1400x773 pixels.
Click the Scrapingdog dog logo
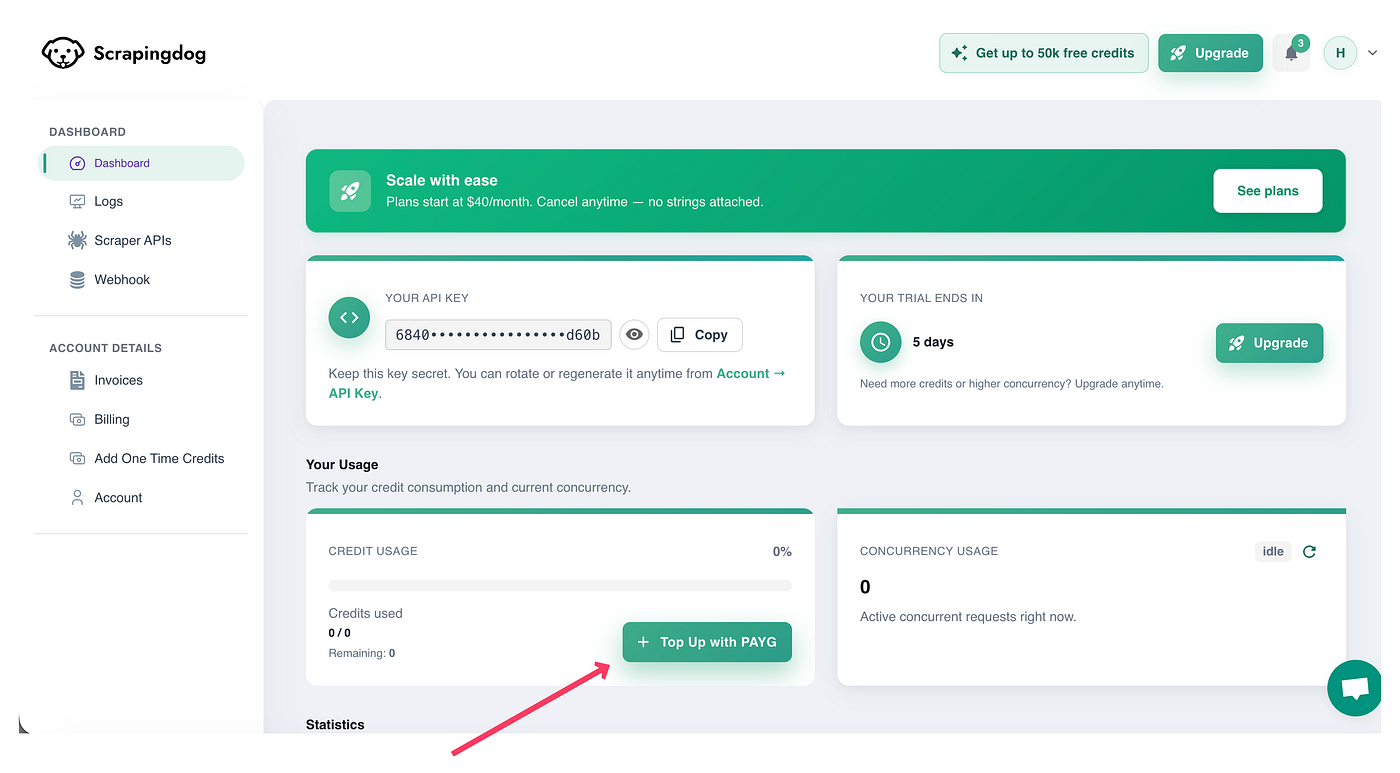click(62, 53)
